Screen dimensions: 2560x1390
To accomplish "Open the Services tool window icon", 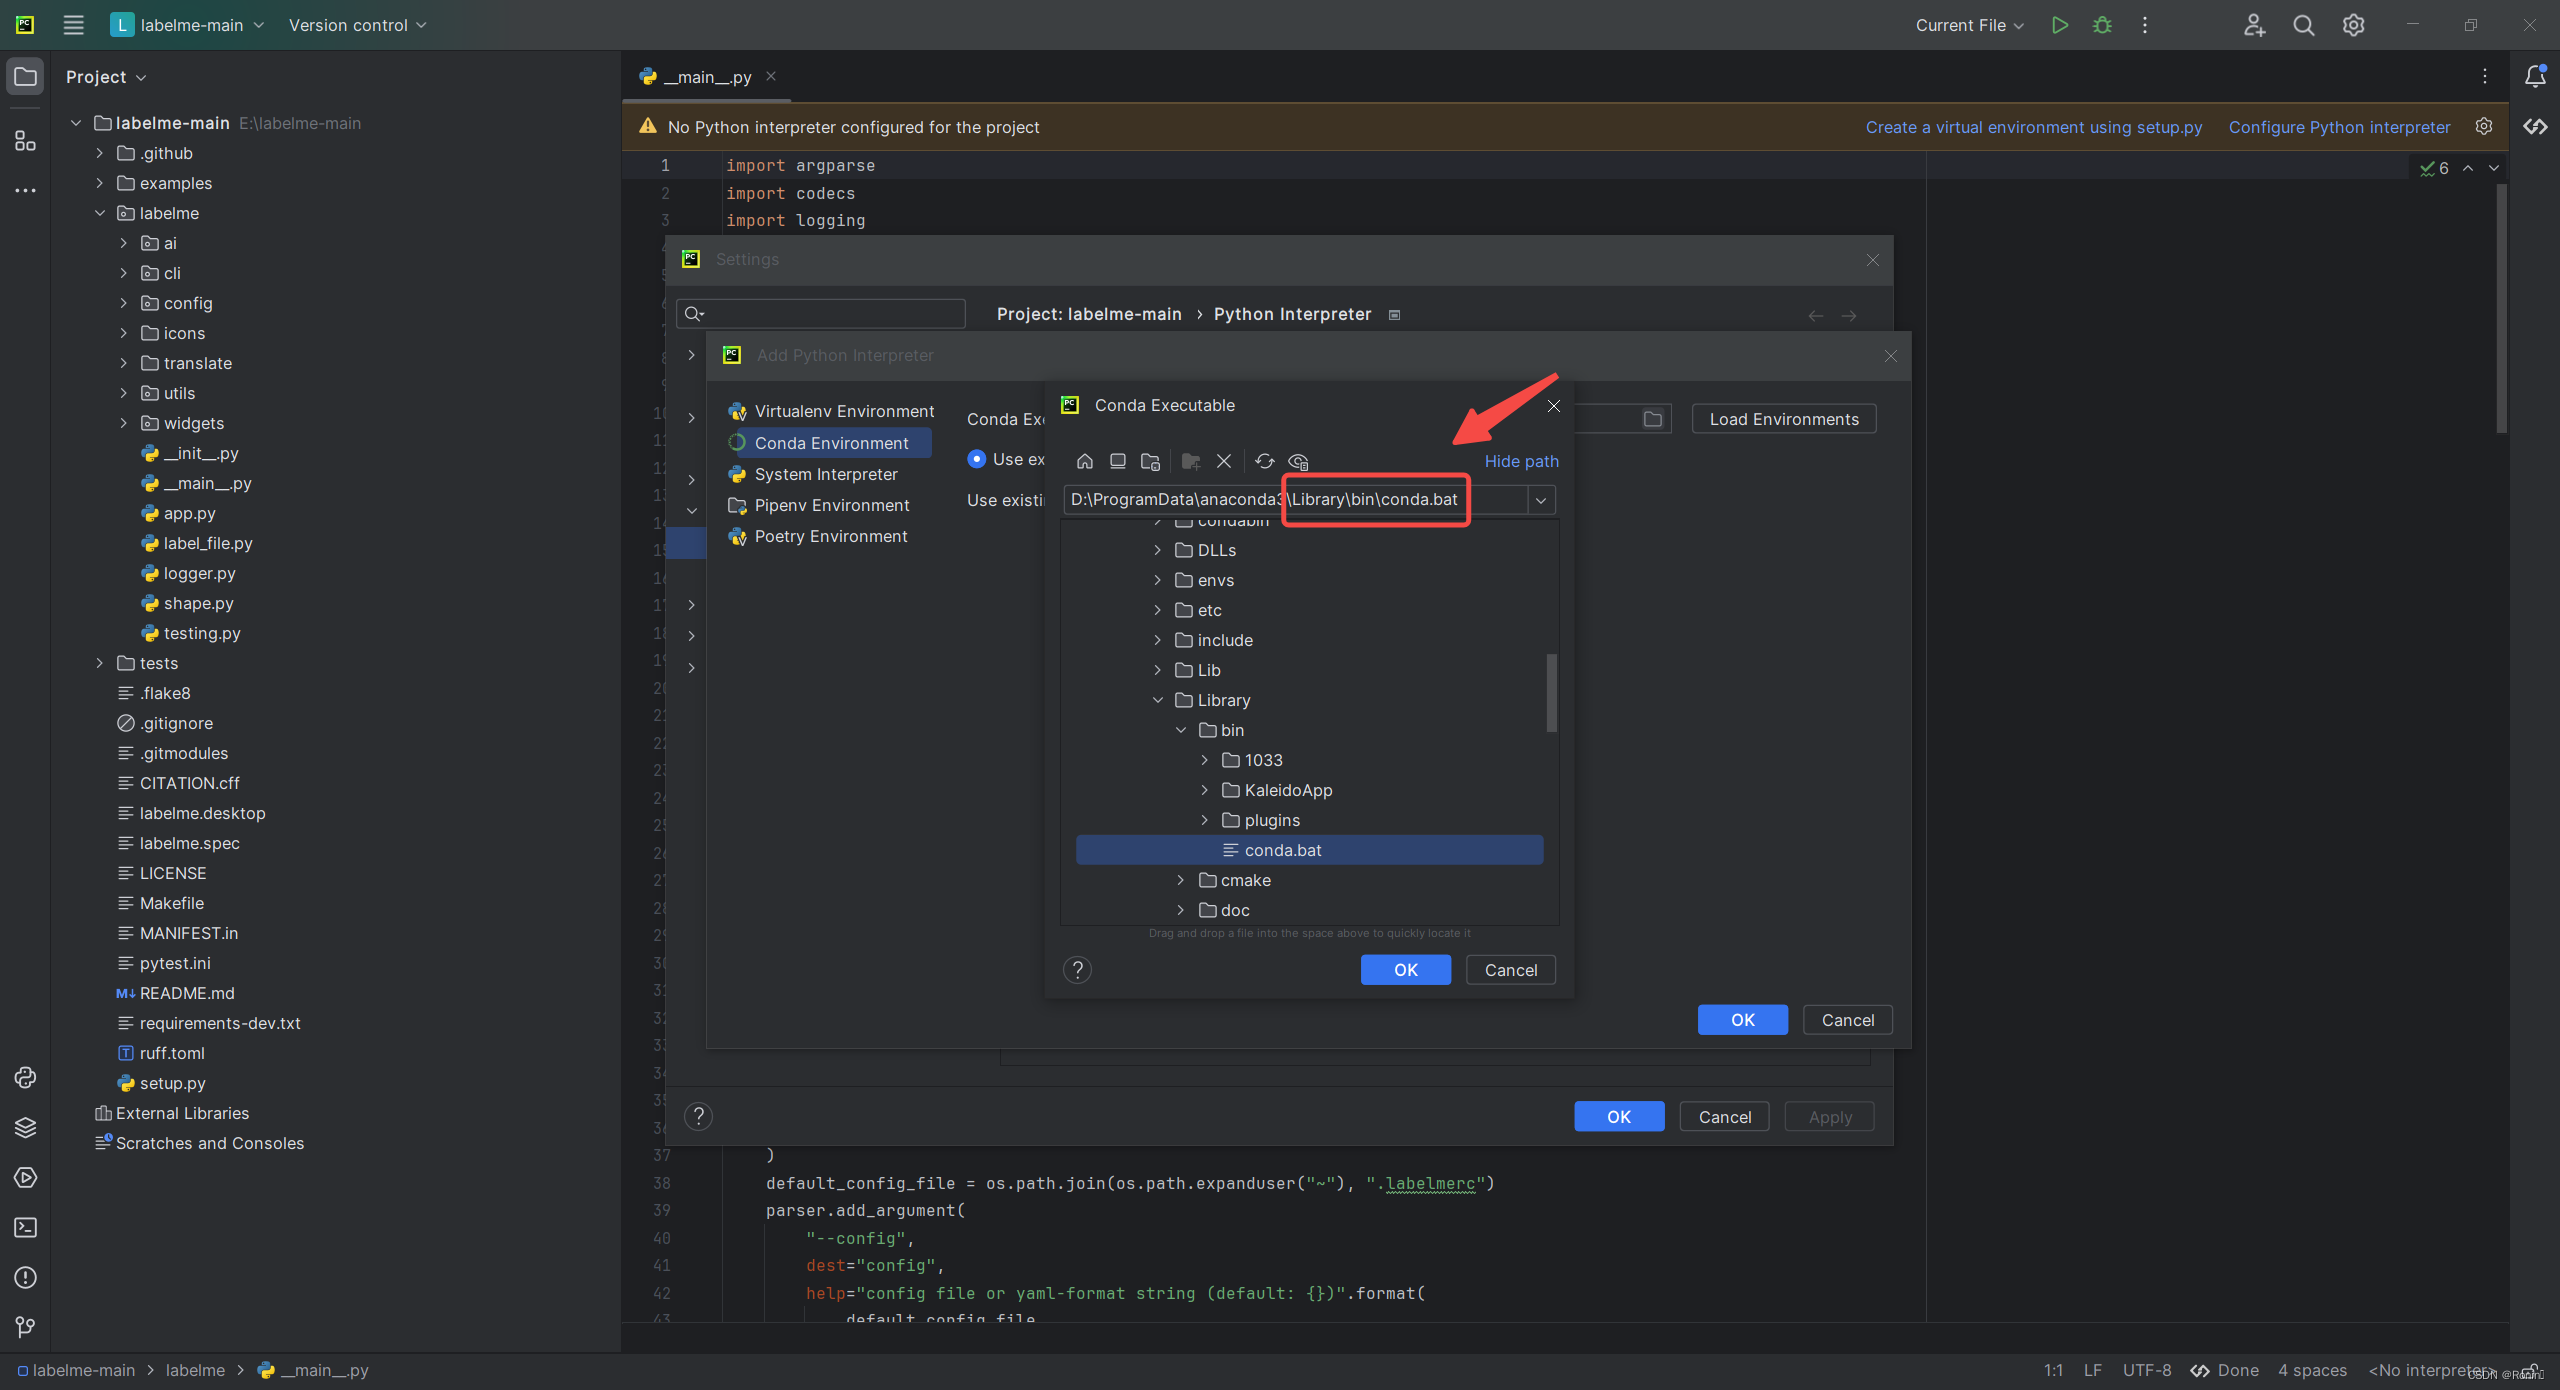I will click(25, 1177).
